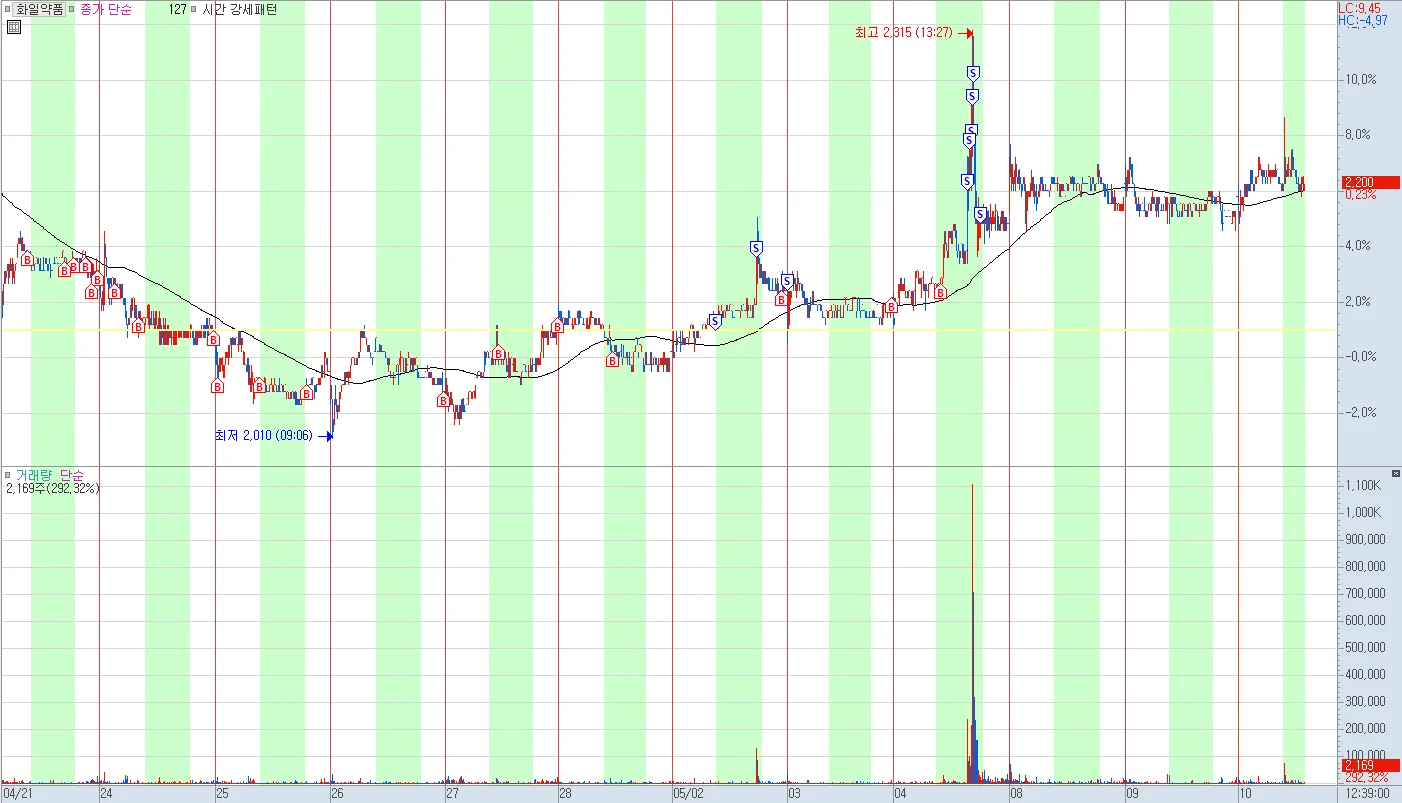Click the HC:-4.97 value
Image resolution: width=1402 pixels, height=803 pixels.
(1361, 19)
